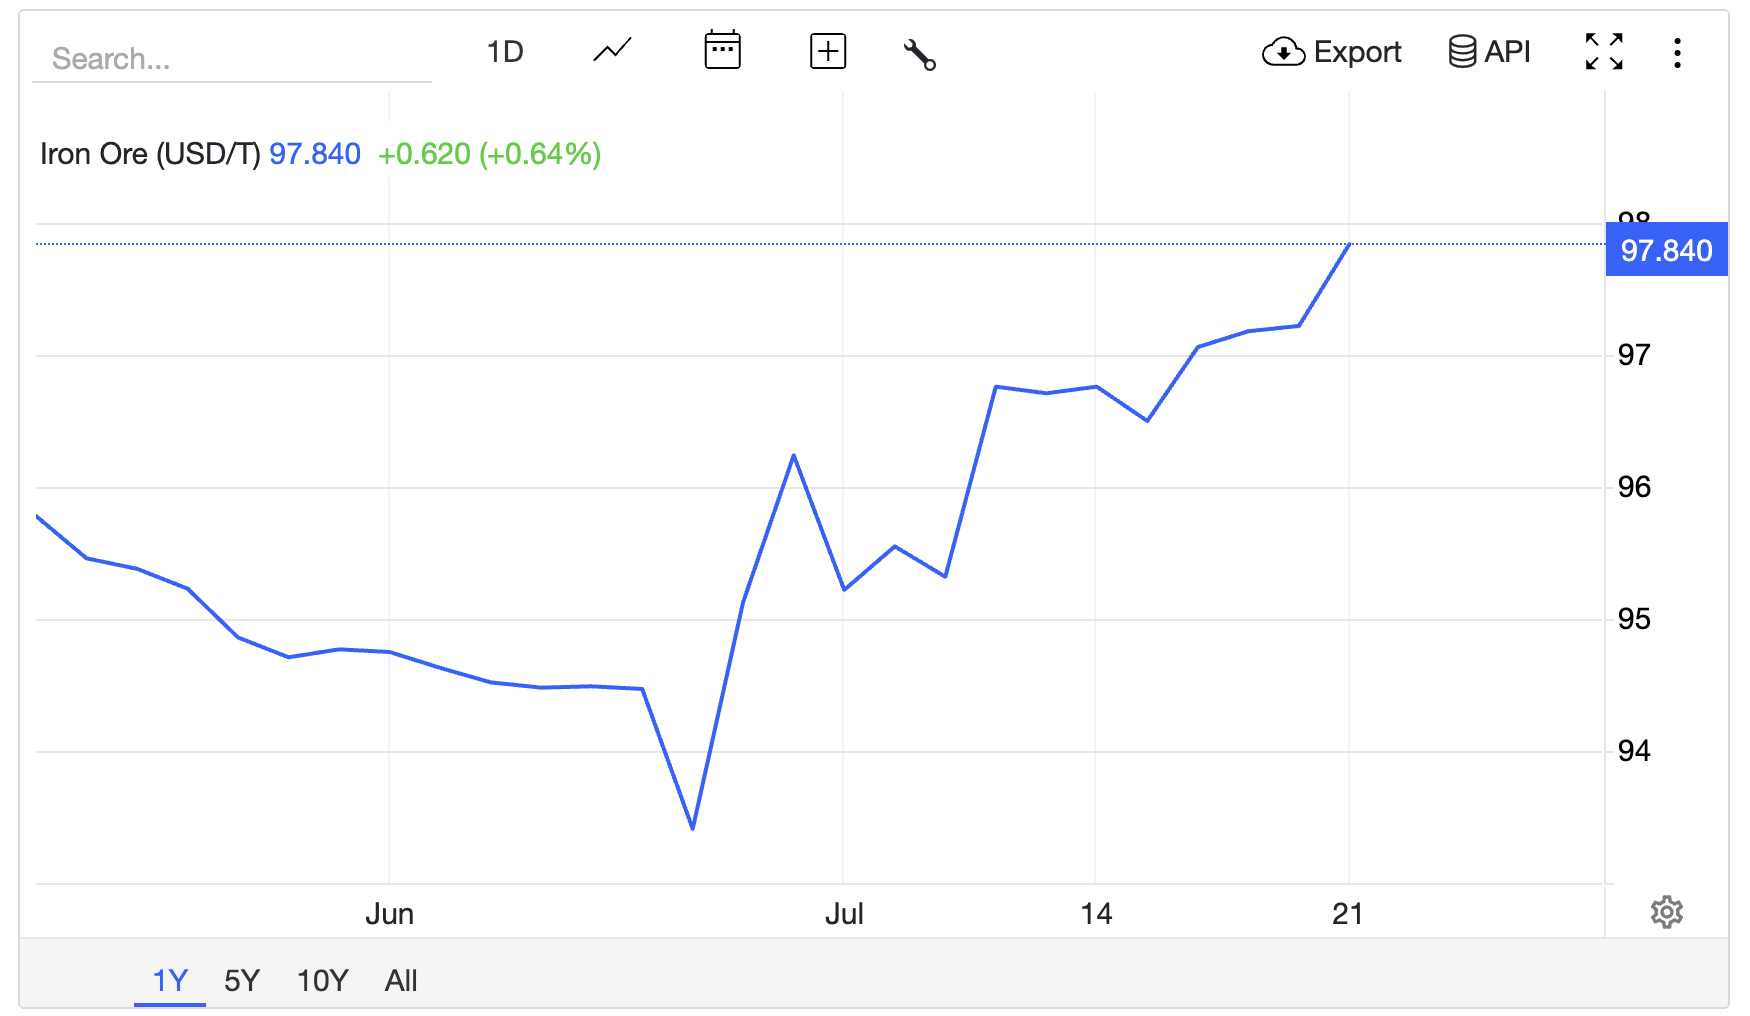Click the Iron Ore (USD/T) title

click(x=150, y=154)
